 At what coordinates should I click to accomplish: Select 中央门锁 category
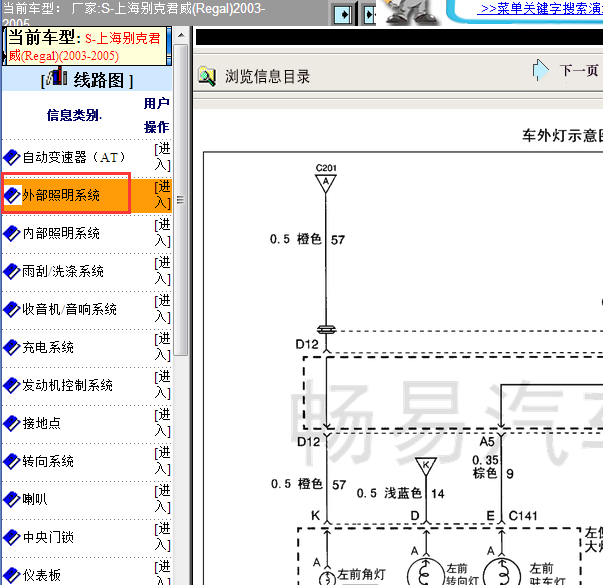[x=48, y=537]
